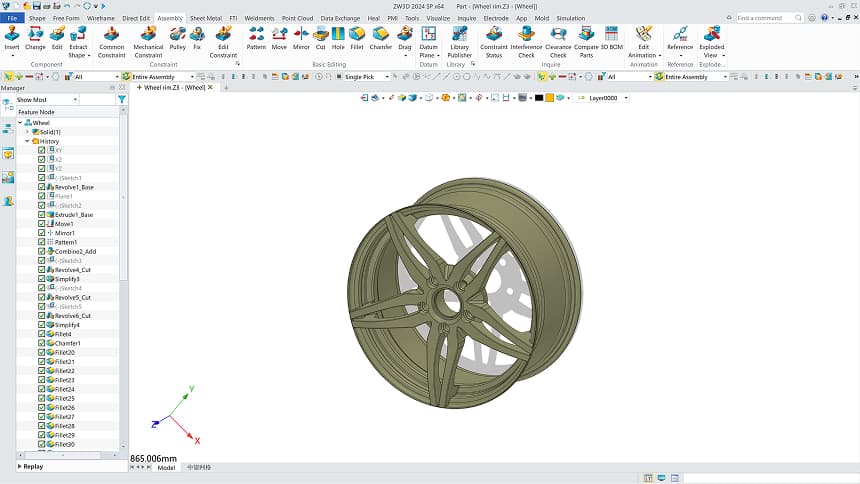The image size is (860, 484).
Task: Click the Replay button
Action: tap(32, 466)
